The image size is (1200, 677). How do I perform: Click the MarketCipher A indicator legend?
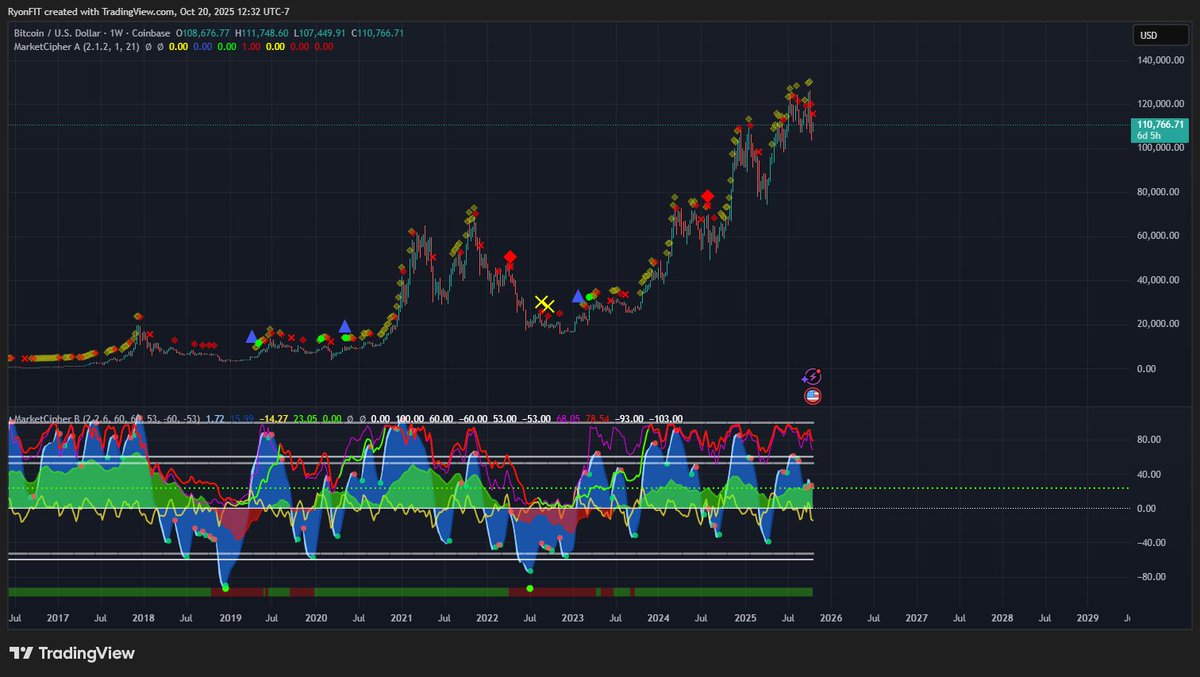tap(75, 46)
